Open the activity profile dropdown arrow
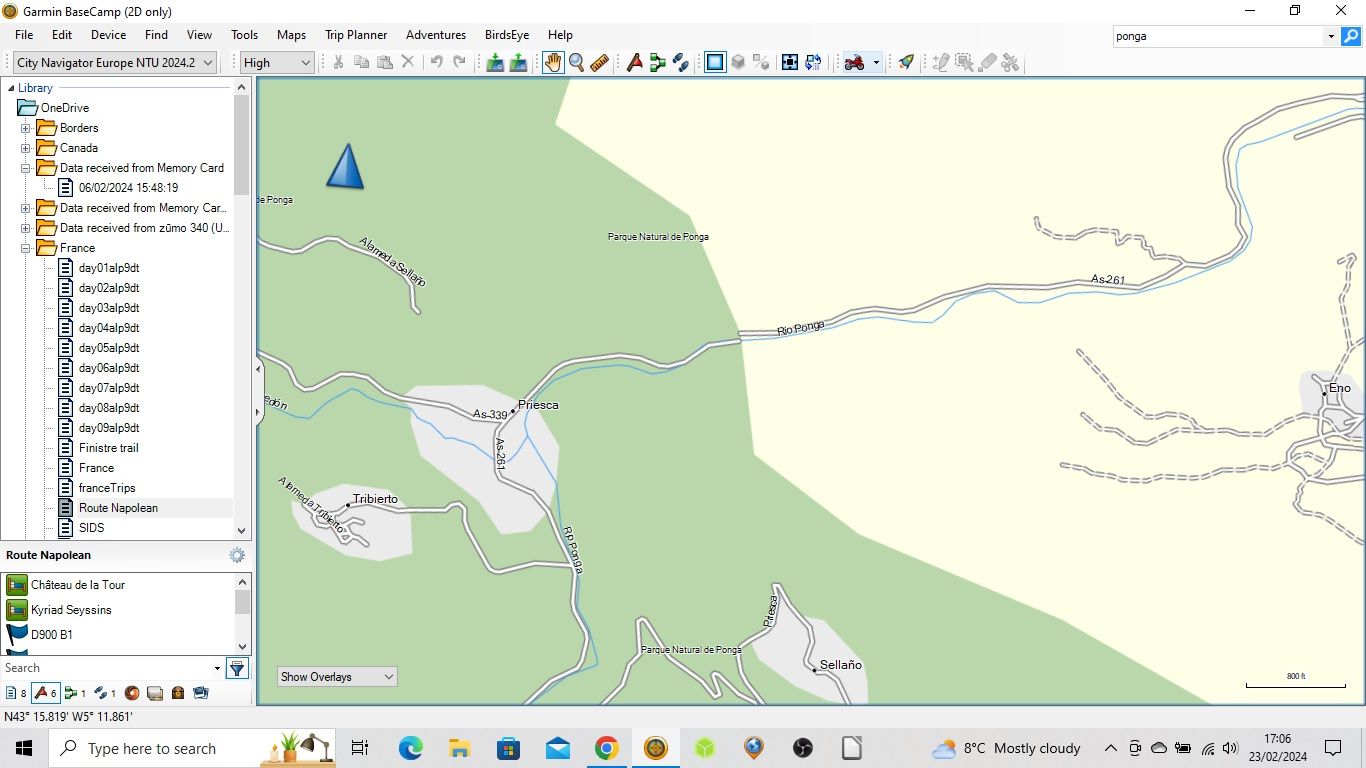Viewport: 1366px width, 768px height. pyautogui.click(x=876, y=62)
